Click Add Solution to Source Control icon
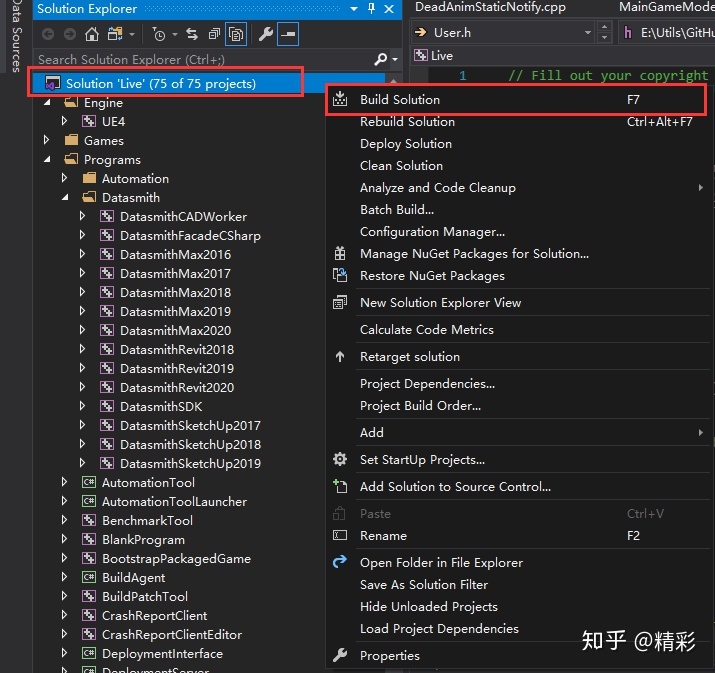Image resolution: width=715 pixels, height=673 pixels. click(340, 486)
